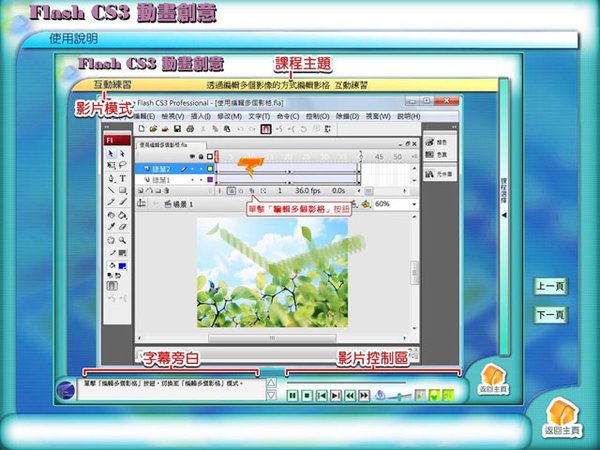Select the Text tool in Flash toolbox
The image size is (600, 450).
[x=123, y=178]
